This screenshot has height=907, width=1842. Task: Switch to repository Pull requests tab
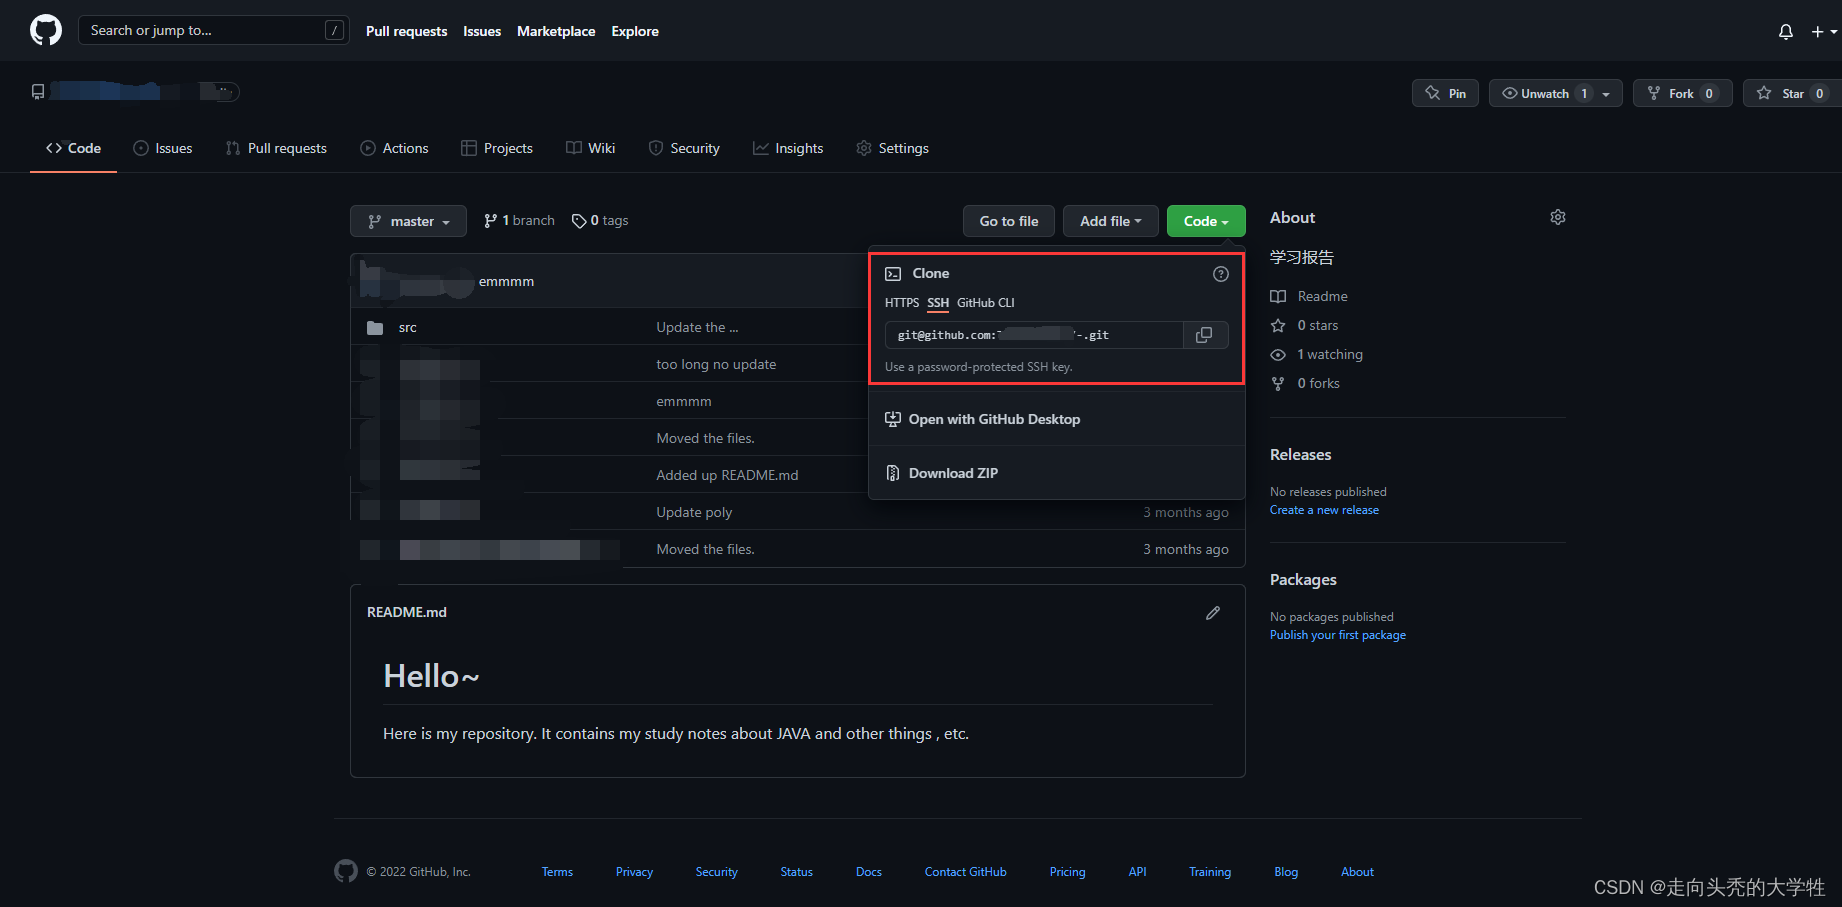(276, 148)
